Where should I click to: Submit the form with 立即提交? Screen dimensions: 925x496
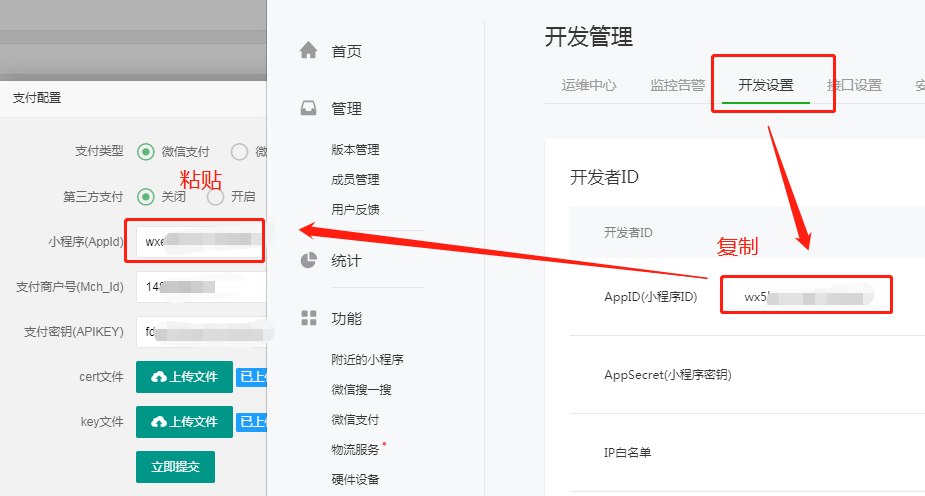[175, 467]
